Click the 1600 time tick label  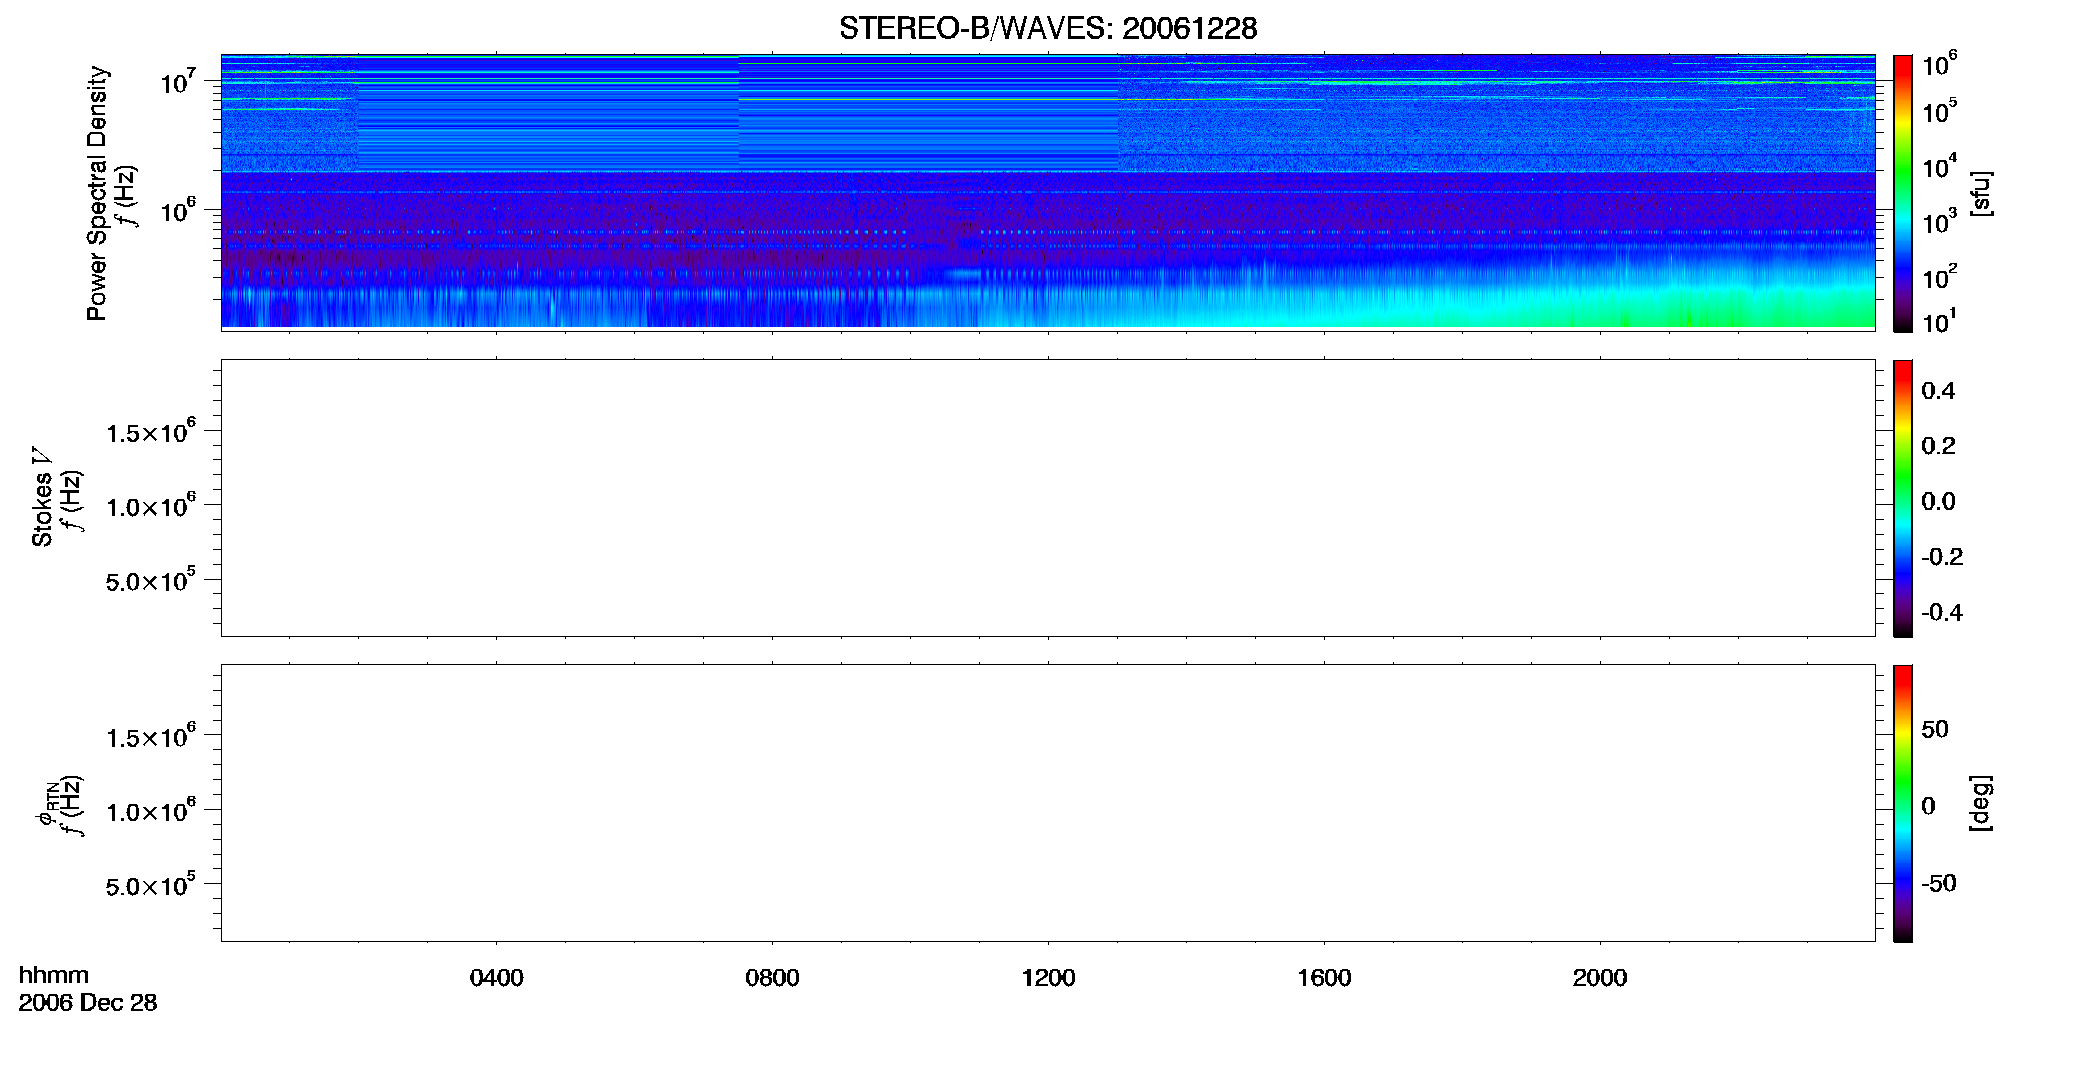coord(1324,978)
